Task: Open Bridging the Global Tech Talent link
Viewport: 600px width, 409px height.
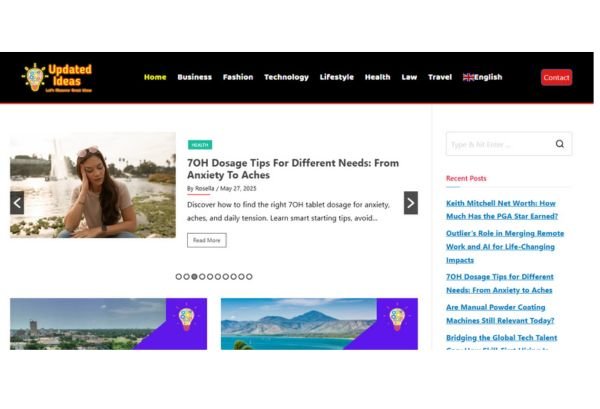Action: click(501, 341)
